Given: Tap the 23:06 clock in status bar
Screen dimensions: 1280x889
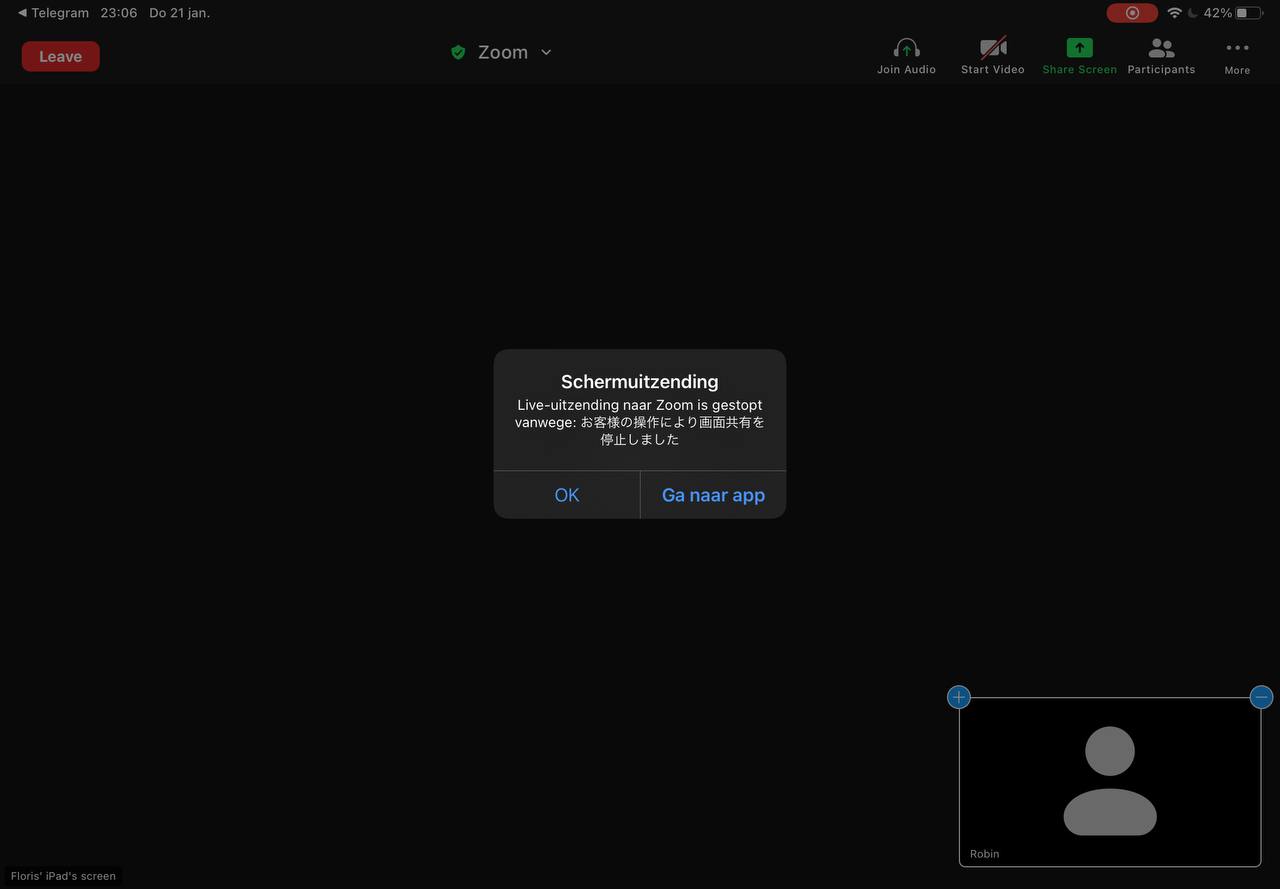Looking at the screenshot, I should click(x=119, y=13).
